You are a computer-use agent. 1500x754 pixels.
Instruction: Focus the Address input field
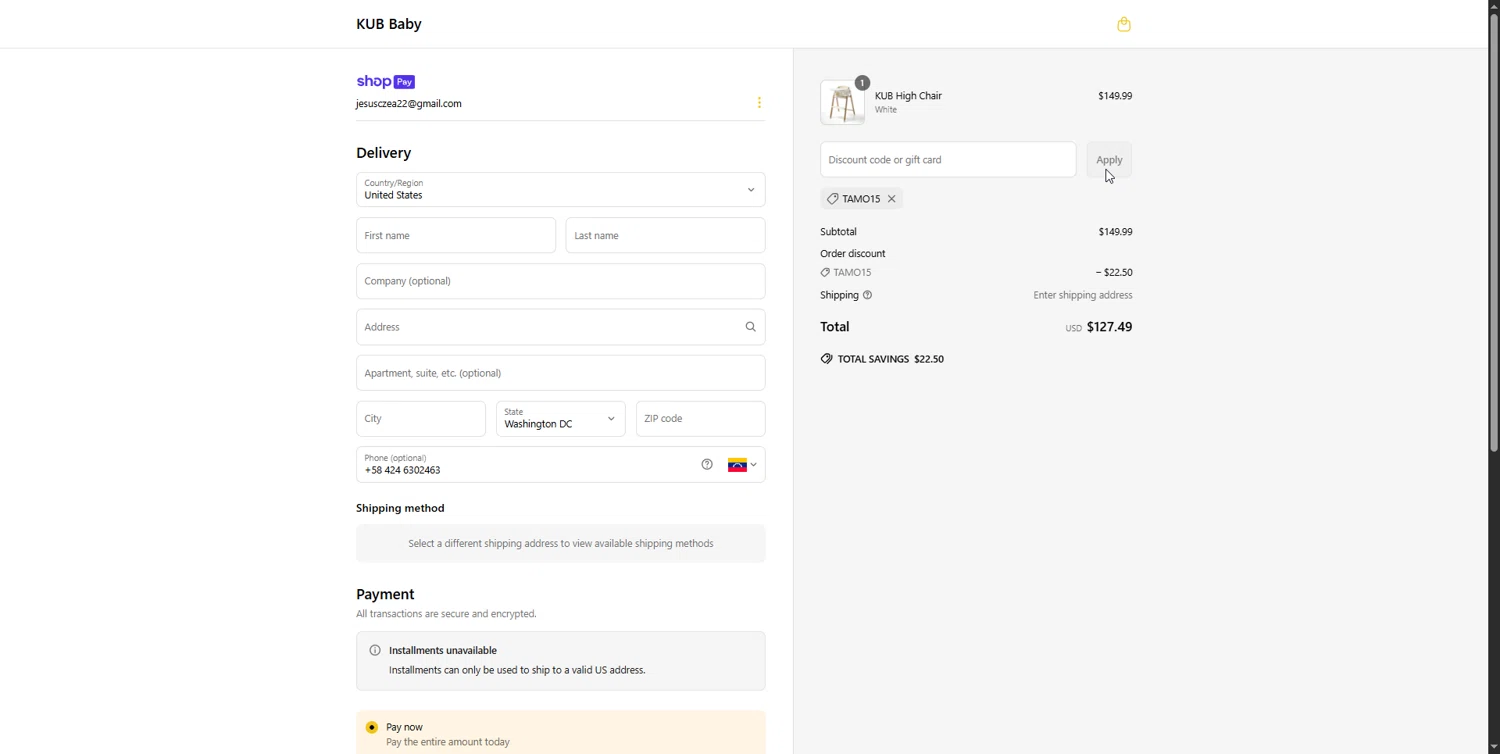point(561,327)
